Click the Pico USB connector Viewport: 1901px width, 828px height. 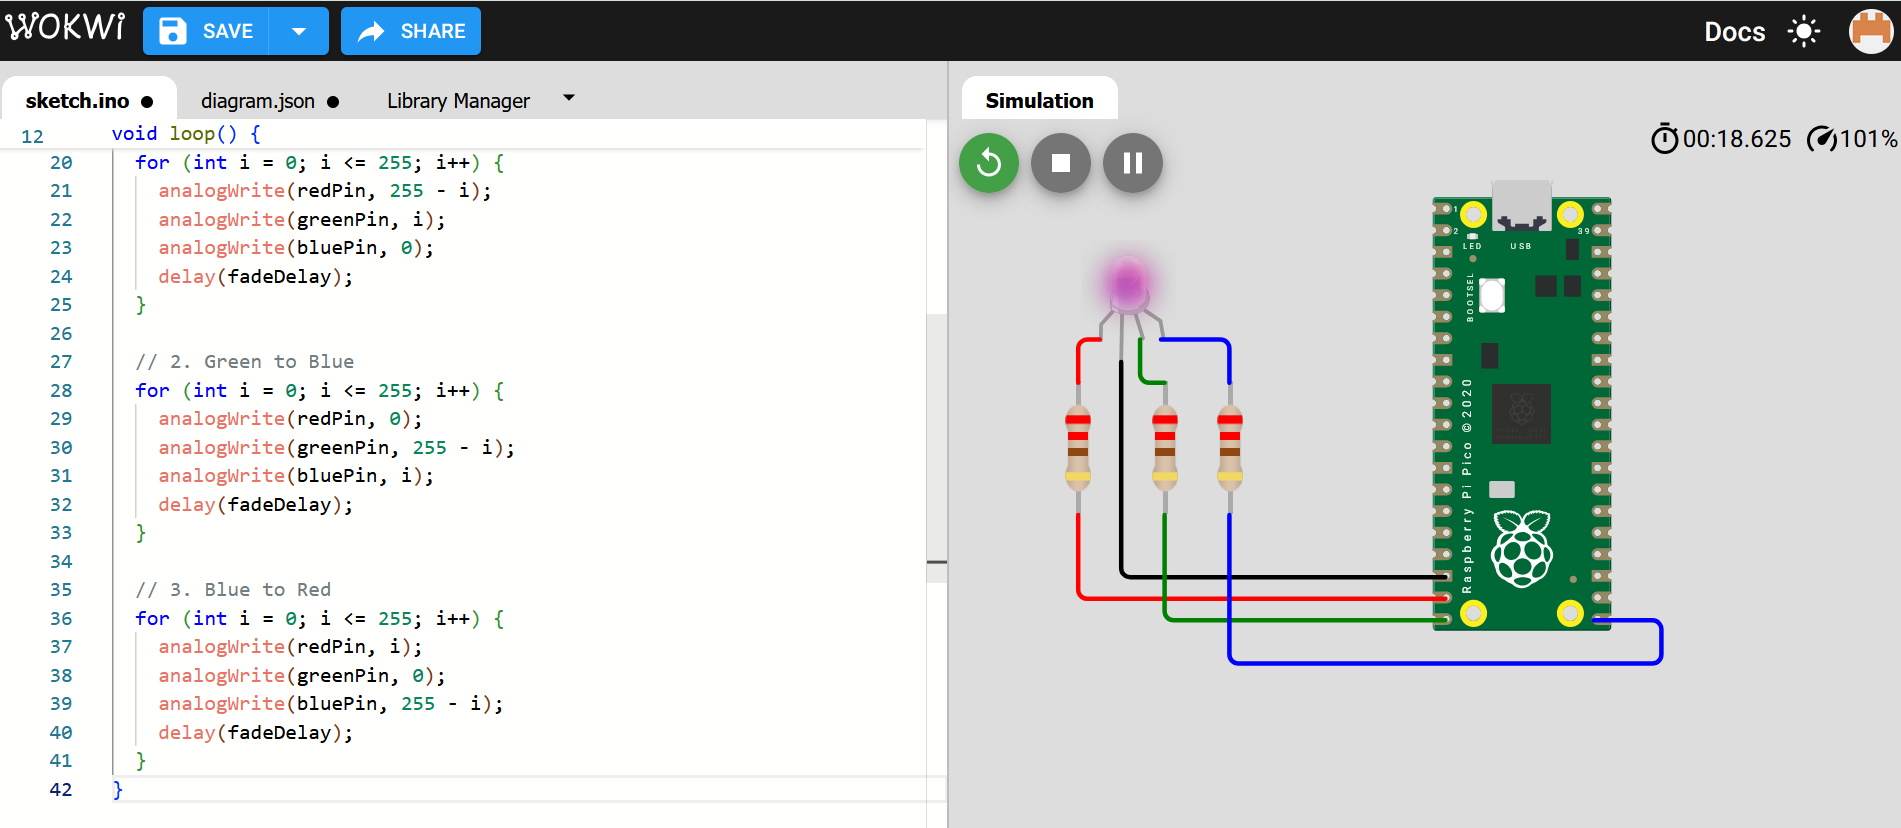1521,204
